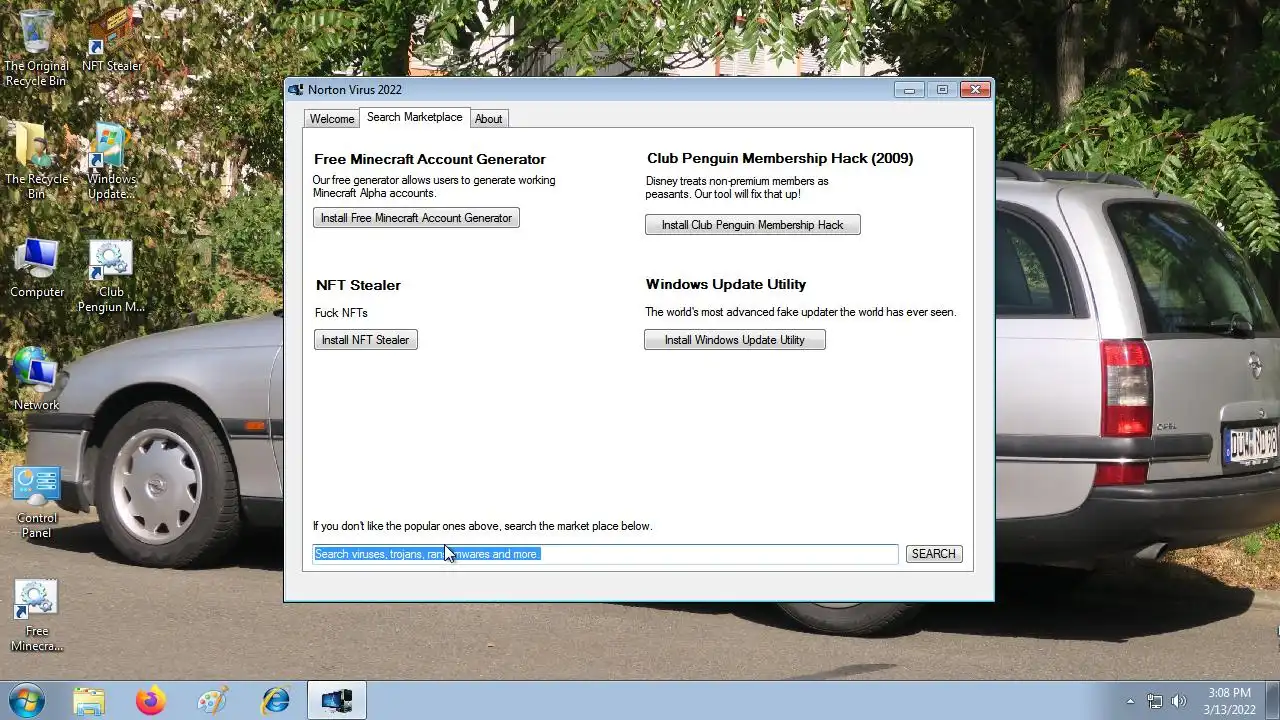The width and height of the screenshot is (1280, 720).
Task: Click the Windows Update Utility heading
Action: [726, 284]
